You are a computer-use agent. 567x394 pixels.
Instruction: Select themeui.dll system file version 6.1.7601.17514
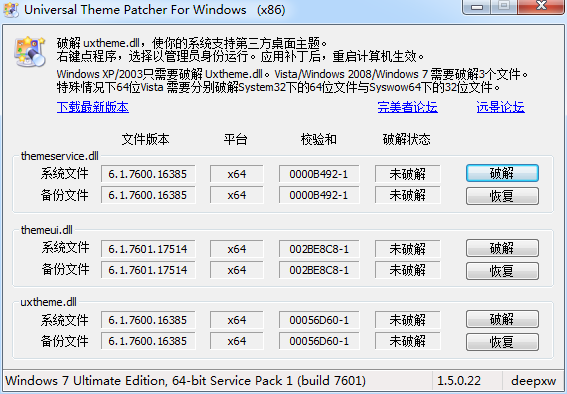(148, 249)
